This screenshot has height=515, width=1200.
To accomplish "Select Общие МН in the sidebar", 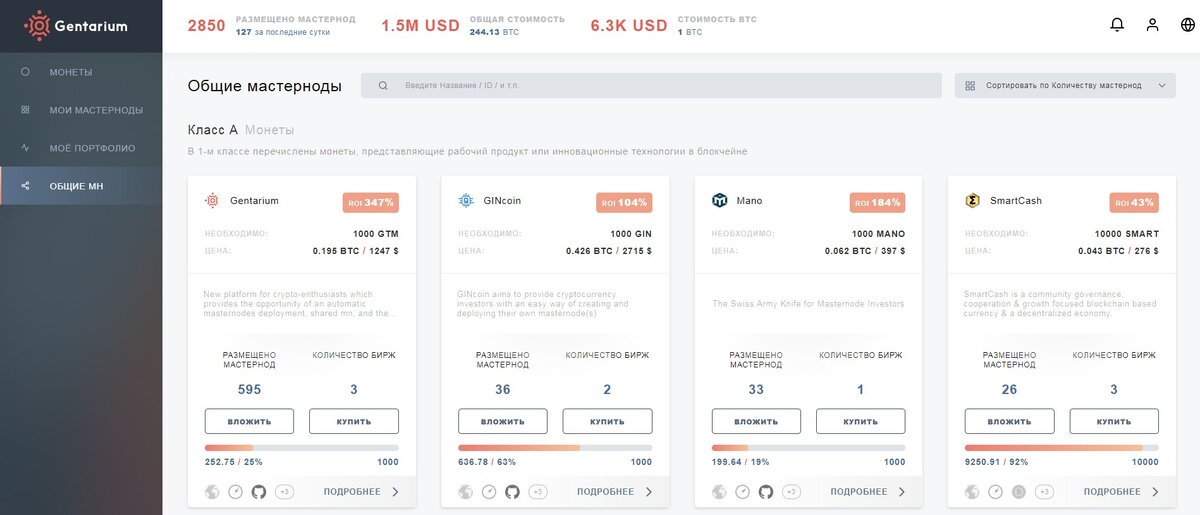I will 81,186.
